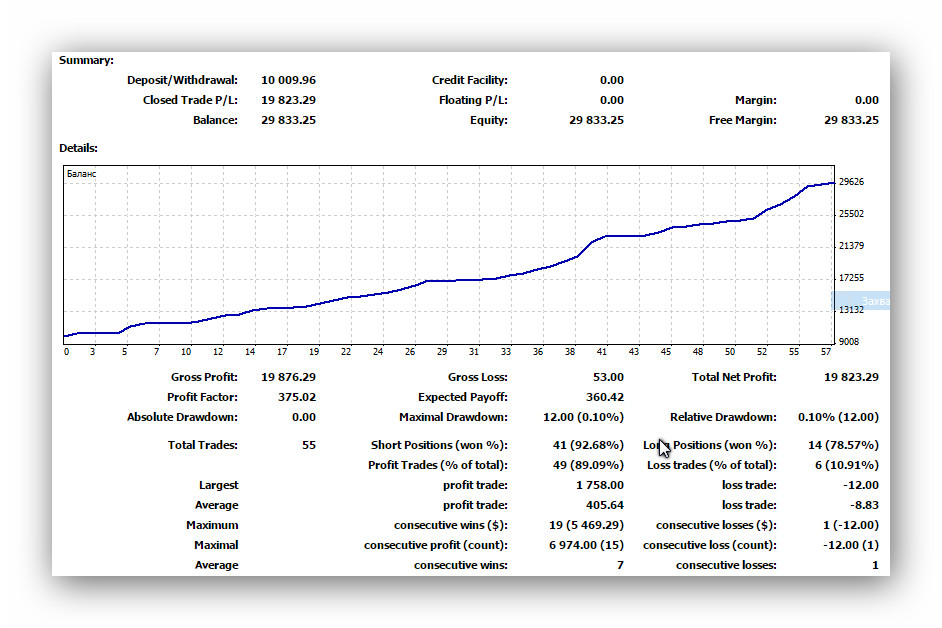
Task: Click the Balance value 29 833.25
Action: [288, 120]
